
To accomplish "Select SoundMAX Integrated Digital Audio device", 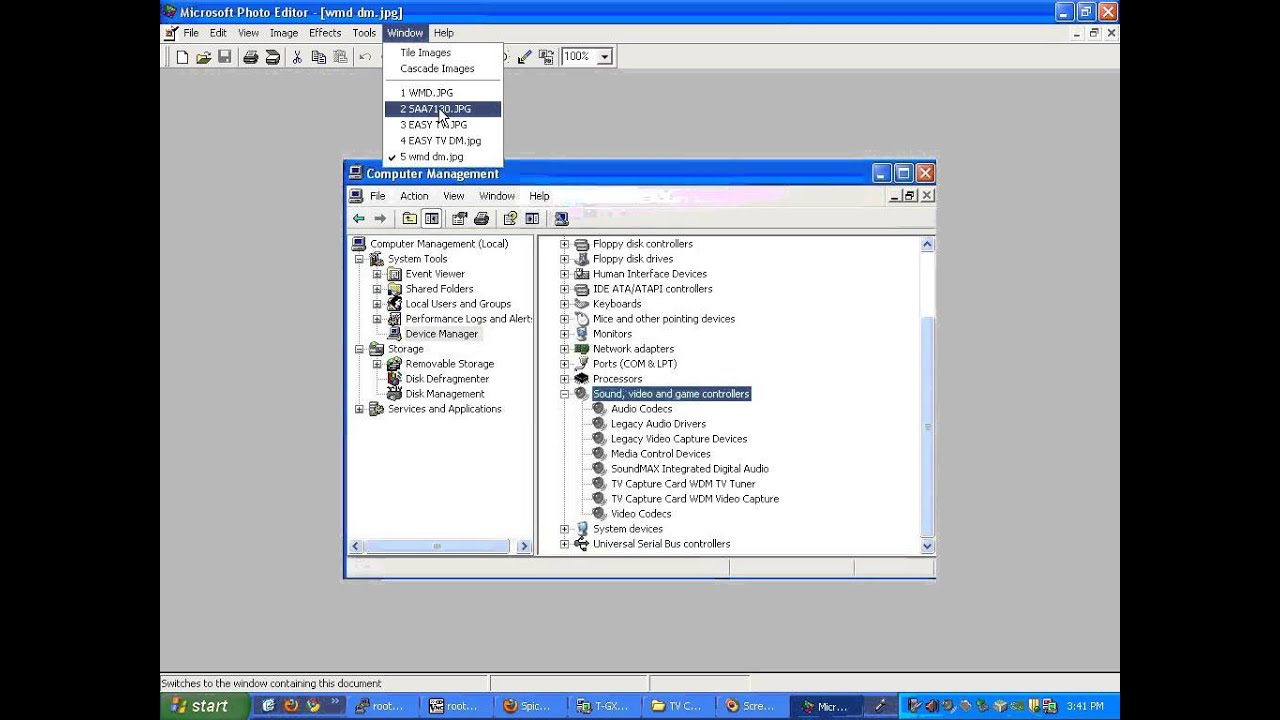I will (689, 469).
